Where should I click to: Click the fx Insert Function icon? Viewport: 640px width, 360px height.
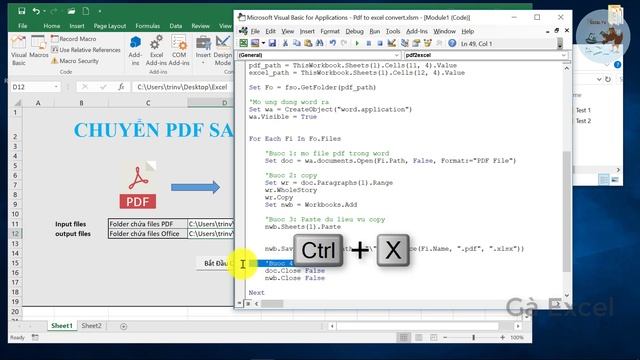121,87
